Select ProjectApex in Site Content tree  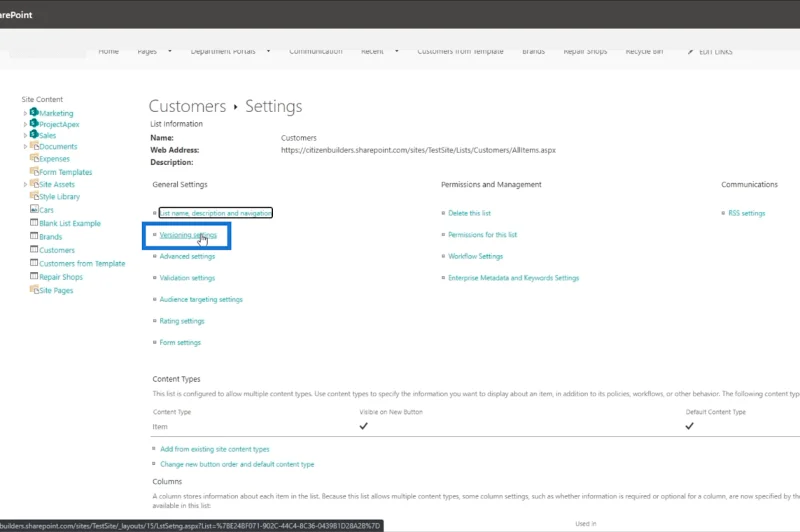pyautogui.click(x=59, y=124)
